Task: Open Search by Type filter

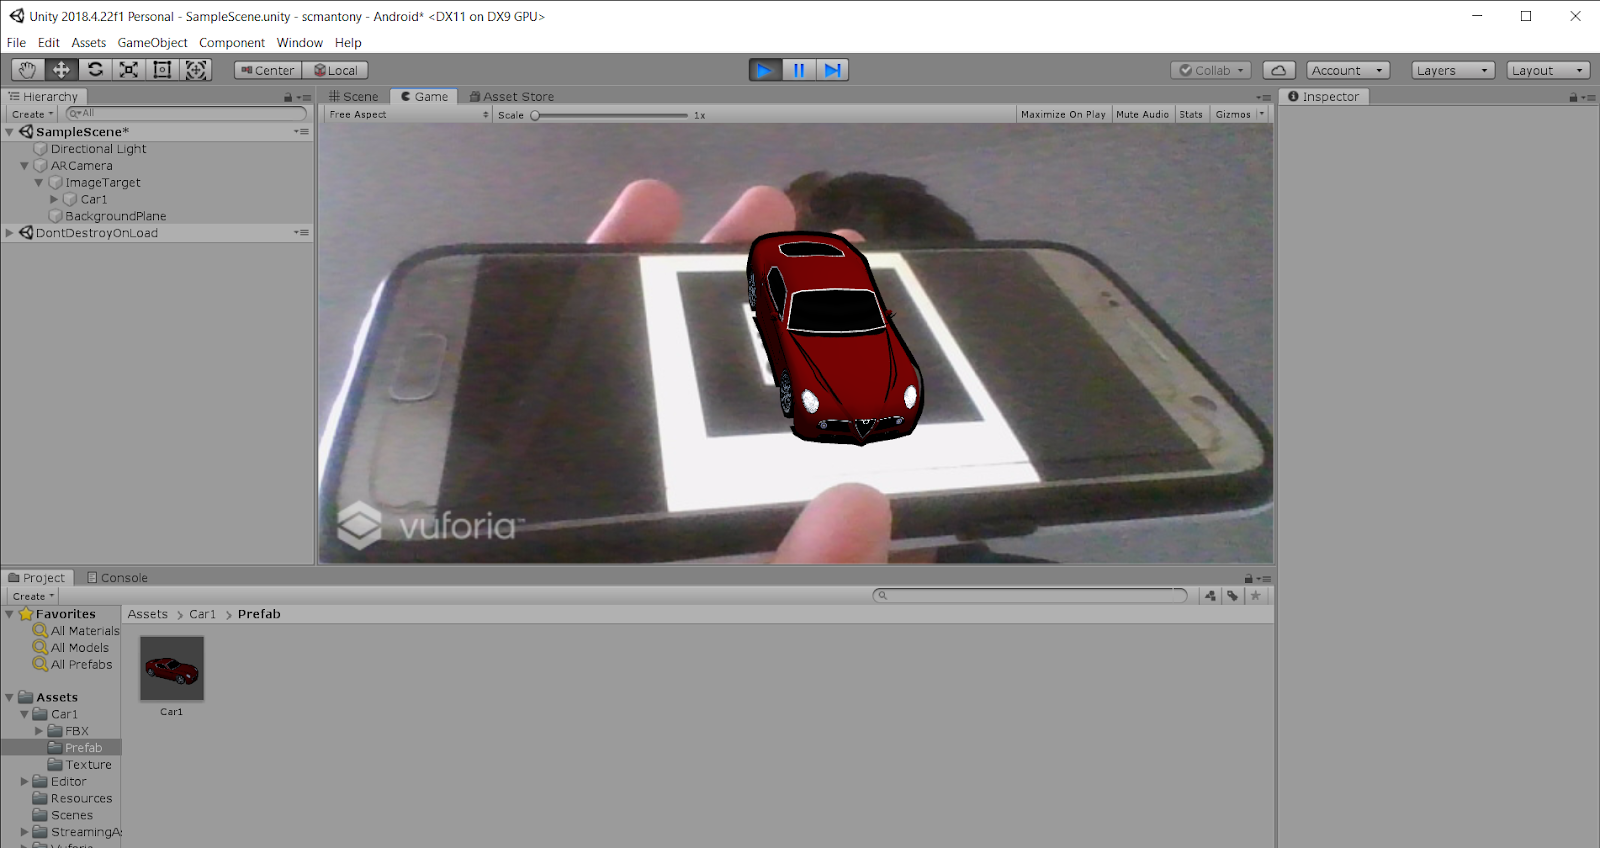Action: pyautogui.click(x=1211, y=596)
